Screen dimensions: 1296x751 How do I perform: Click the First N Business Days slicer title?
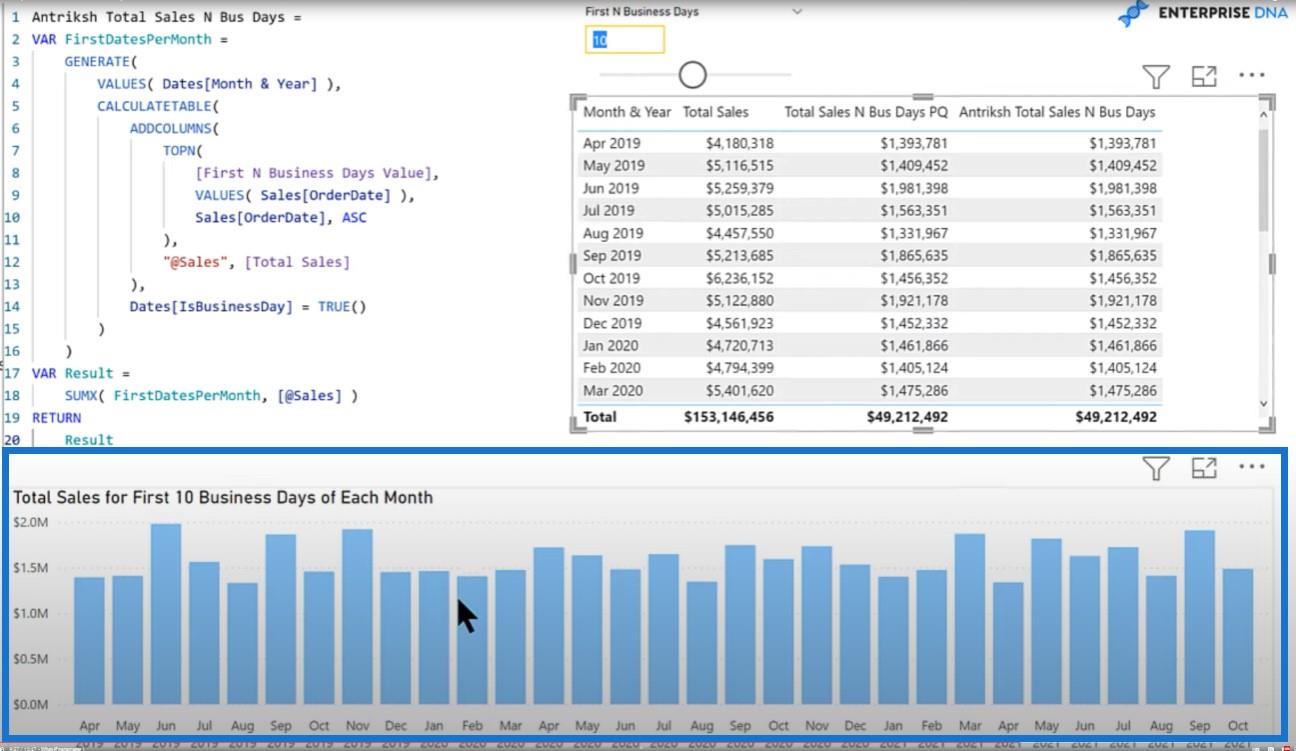click(x=642, y=12)
